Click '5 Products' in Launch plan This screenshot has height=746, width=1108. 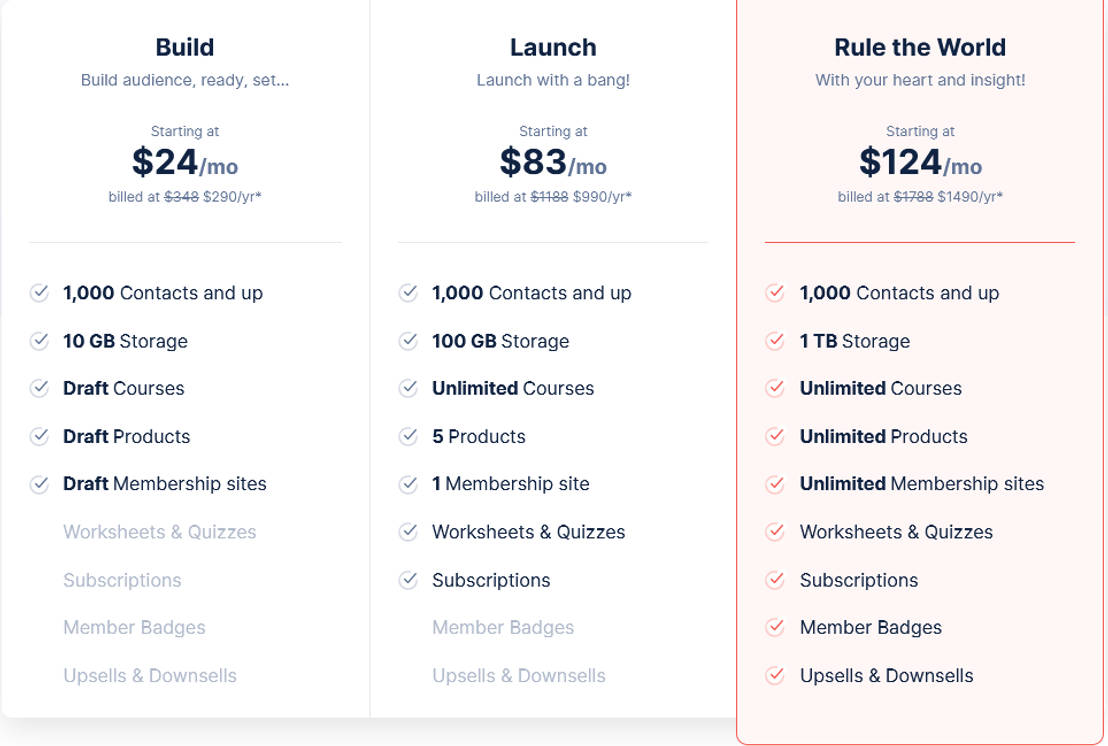(478, 437)
